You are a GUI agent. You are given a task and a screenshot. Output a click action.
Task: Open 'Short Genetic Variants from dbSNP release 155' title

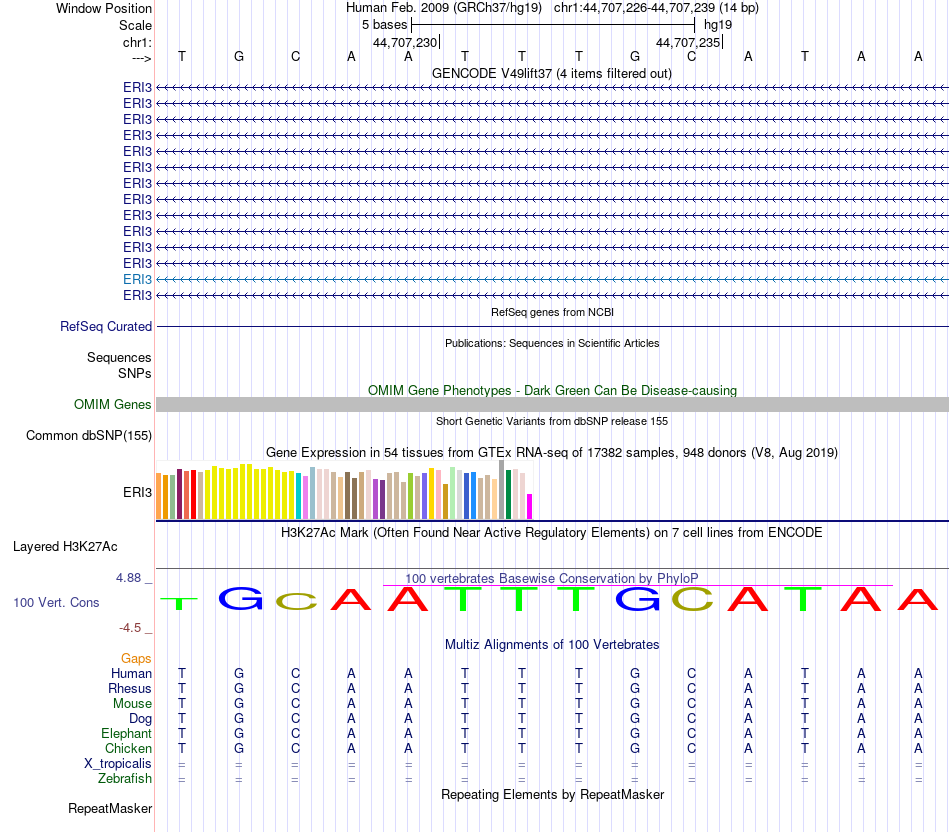552,421
